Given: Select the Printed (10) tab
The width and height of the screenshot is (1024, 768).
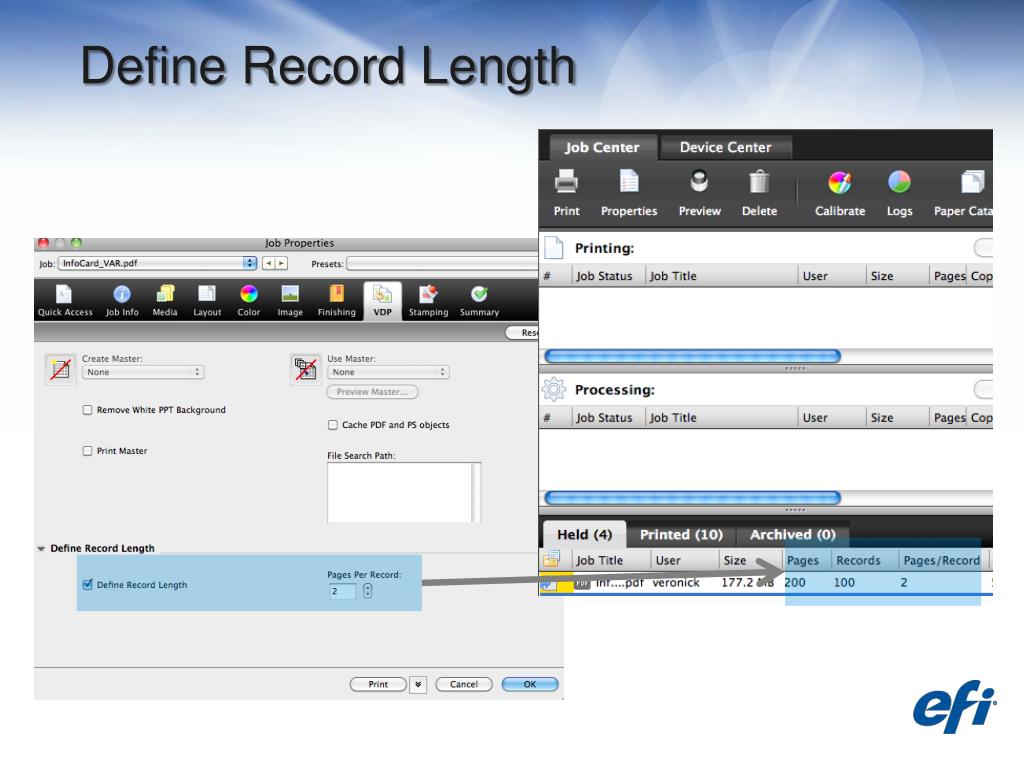Looking at the screenshot, I should pyautogui.click(x=681, y=535).
